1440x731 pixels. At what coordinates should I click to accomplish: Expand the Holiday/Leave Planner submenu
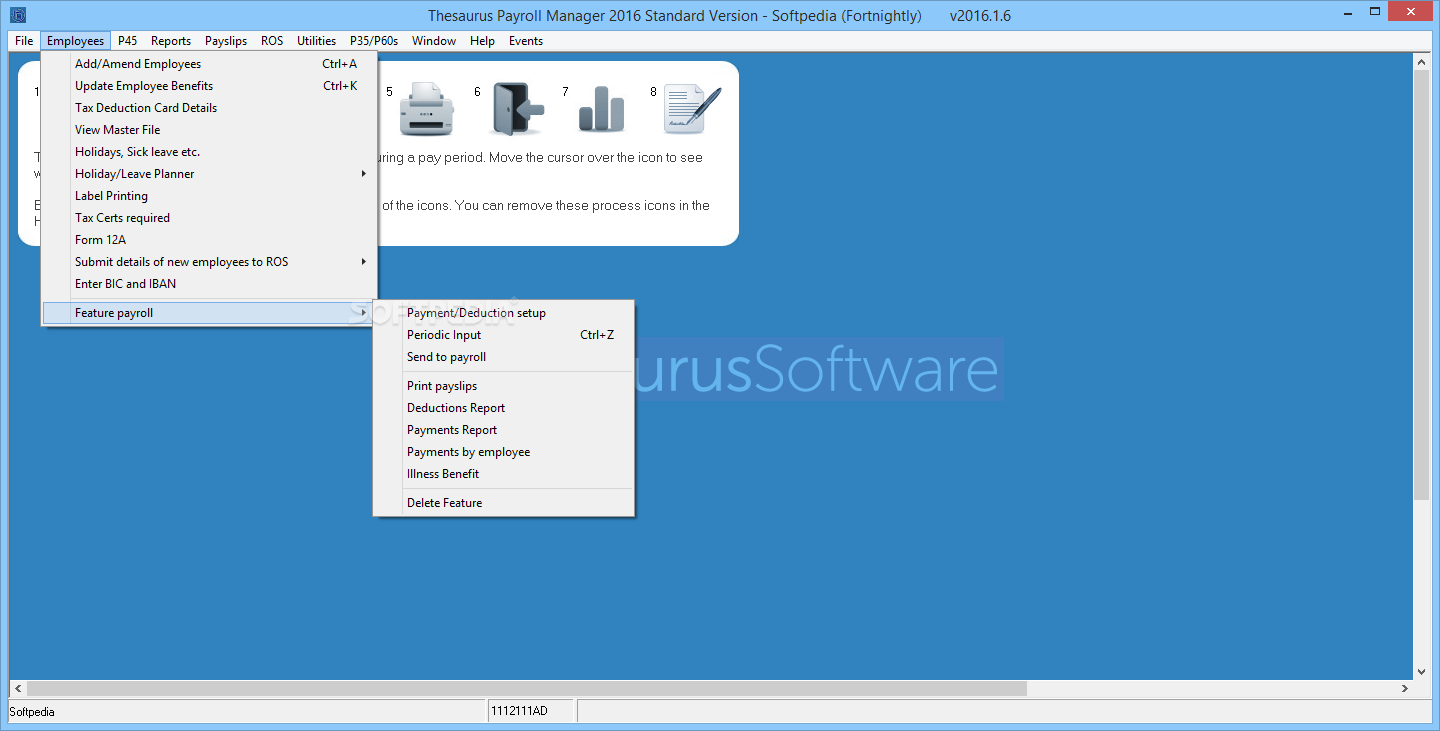(x=209, y=174)
